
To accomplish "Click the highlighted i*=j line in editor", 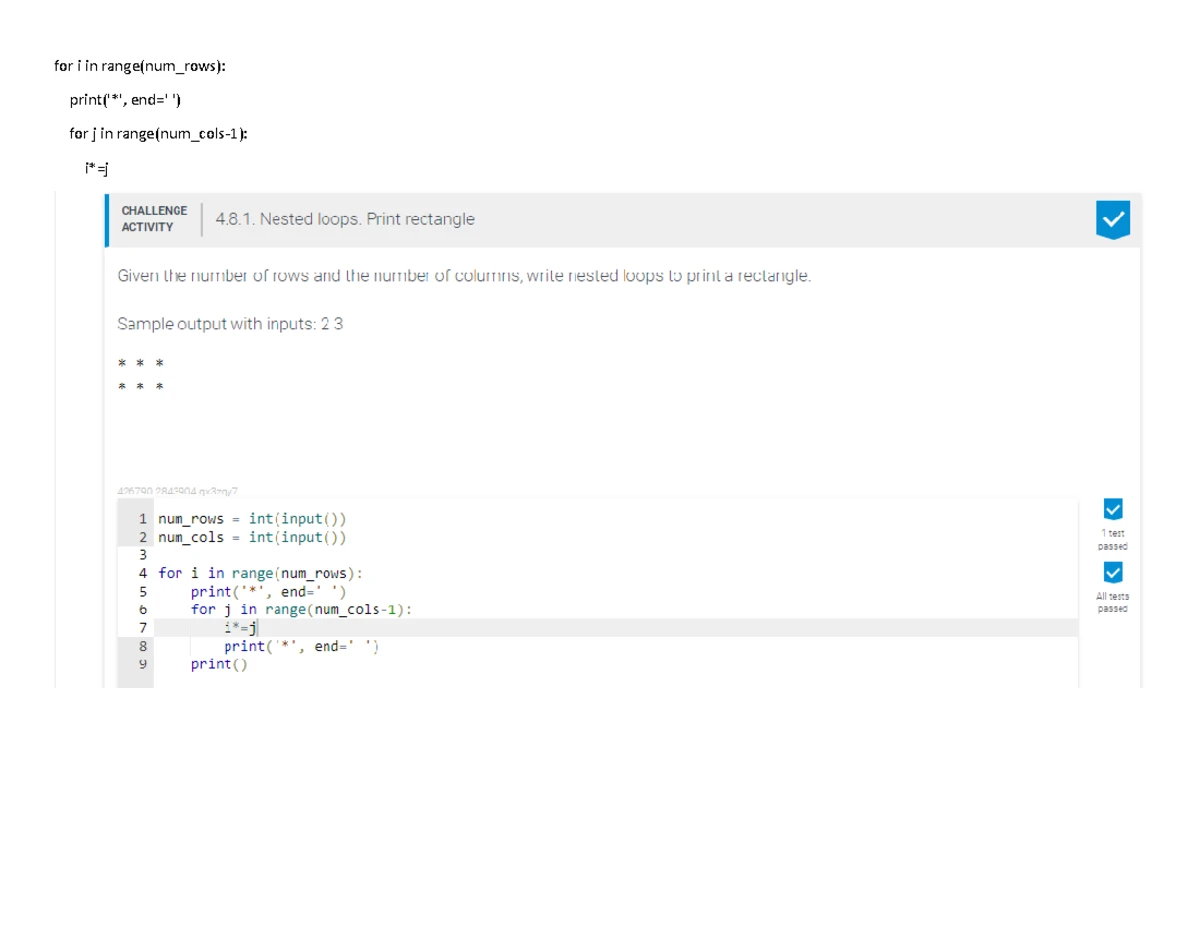I will pos(241,628).
